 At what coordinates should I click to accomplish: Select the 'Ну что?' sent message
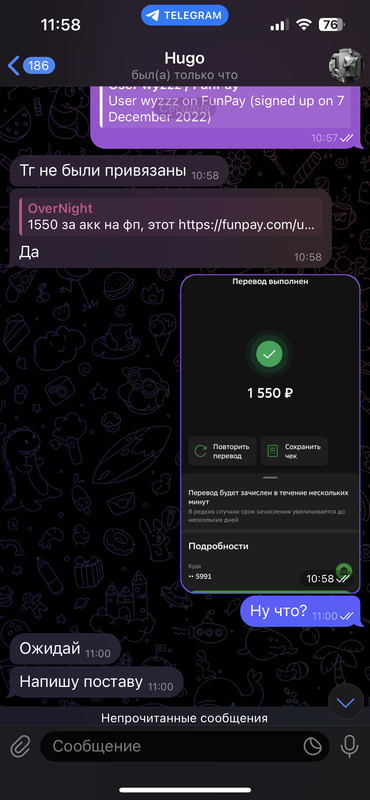click(300, 611)
